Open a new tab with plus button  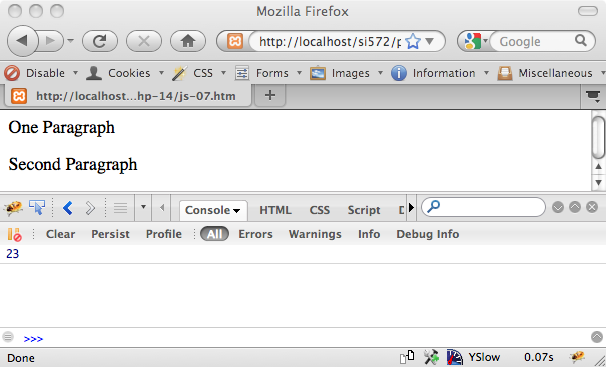pos(270,95)
